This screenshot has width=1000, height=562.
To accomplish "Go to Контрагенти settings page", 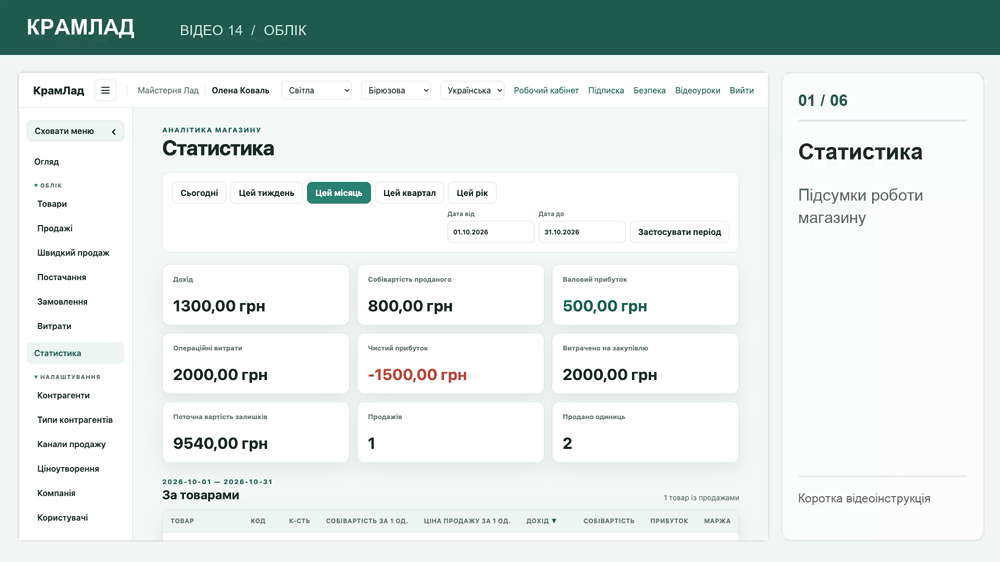I will [63, 396].
